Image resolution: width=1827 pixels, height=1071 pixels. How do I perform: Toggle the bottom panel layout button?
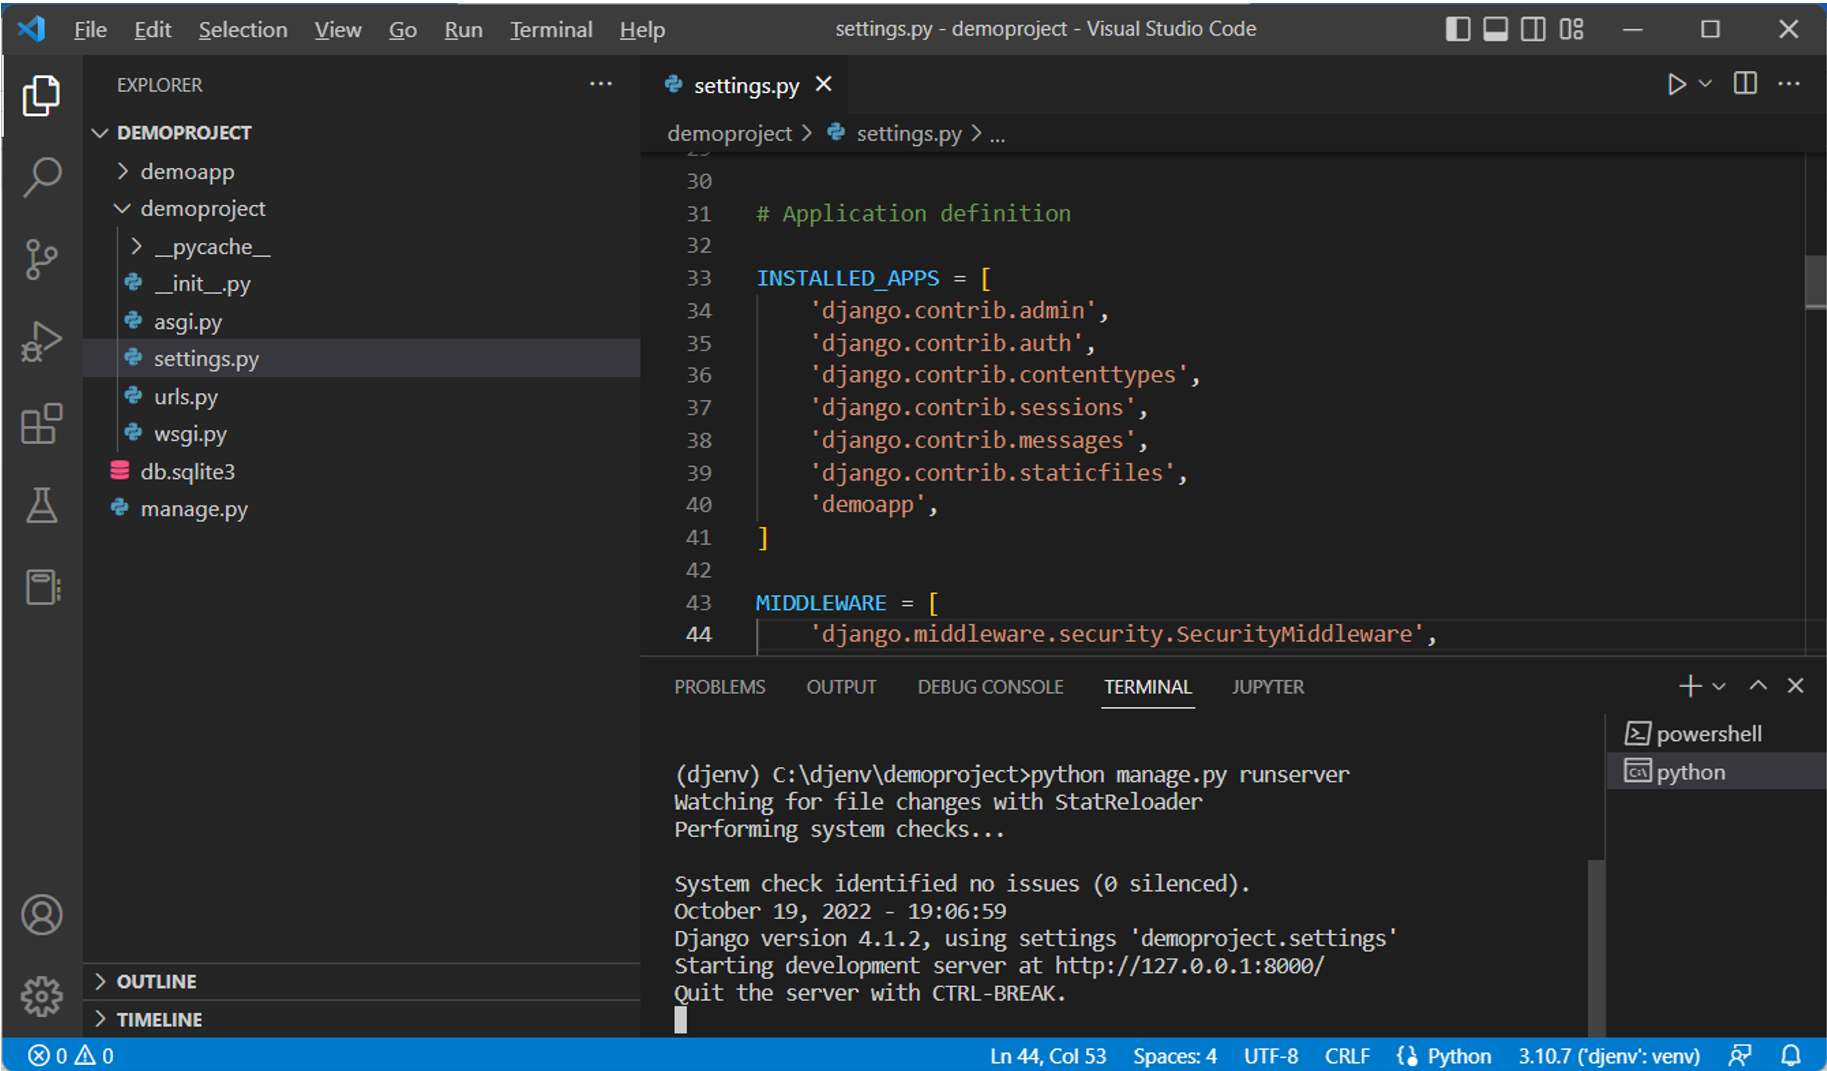click(1495, 29)
